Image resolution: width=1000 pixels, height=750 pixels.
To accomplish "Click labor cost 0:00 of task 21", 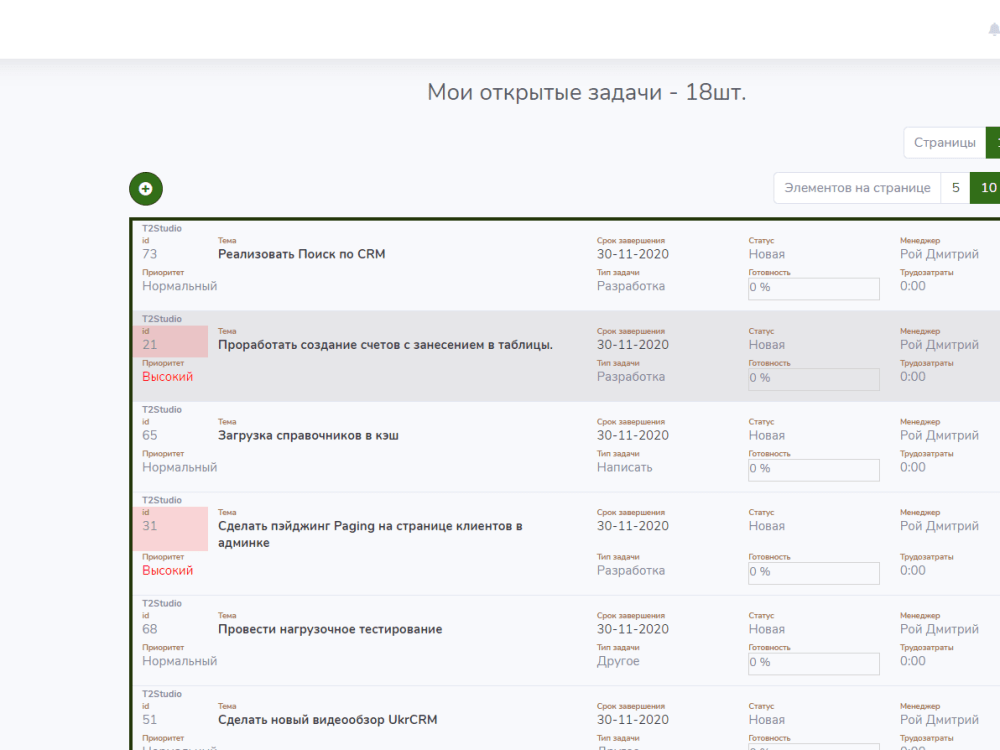I will coord(913,377).
